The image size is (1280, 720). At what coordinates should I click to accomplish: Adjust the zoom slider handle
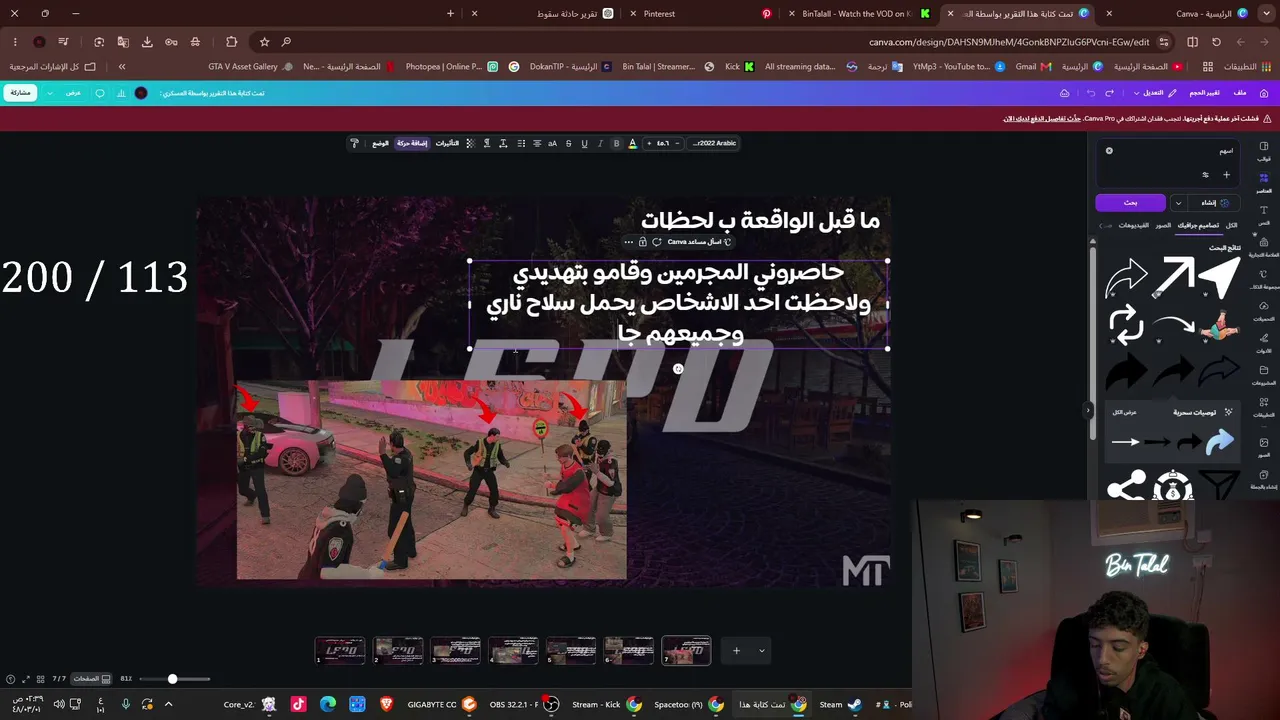172,679
